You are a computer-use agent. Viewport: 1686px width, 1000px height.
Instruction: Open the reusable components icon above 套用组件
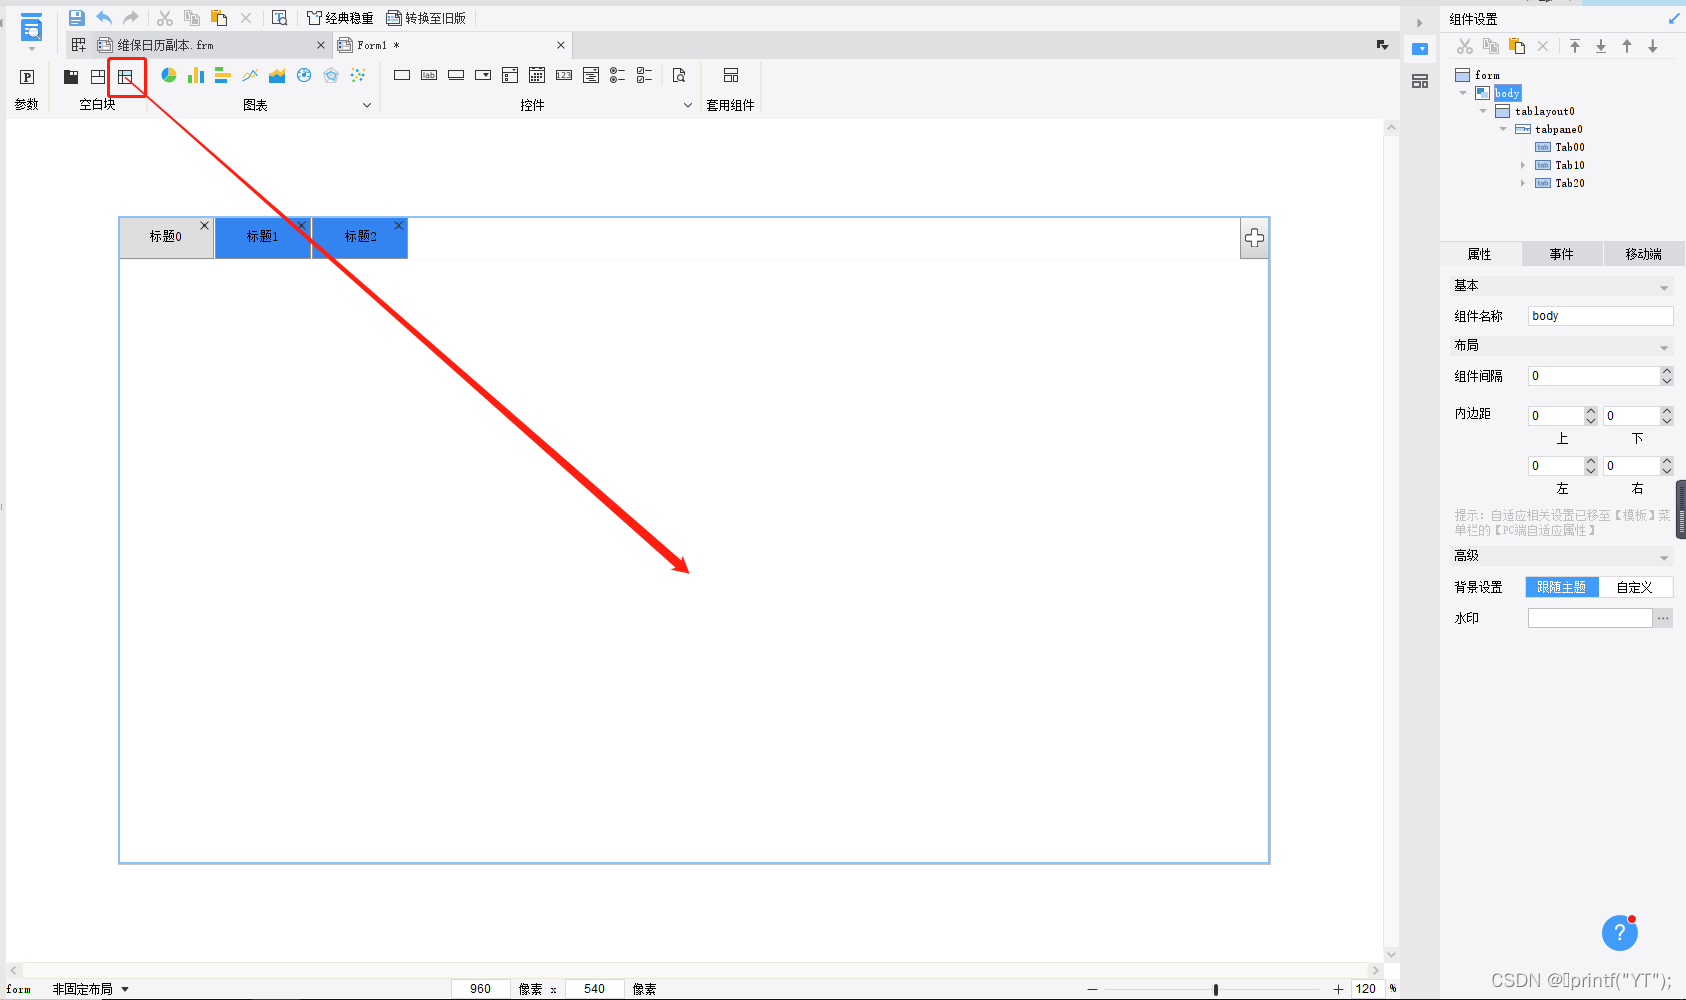[731, 75]
